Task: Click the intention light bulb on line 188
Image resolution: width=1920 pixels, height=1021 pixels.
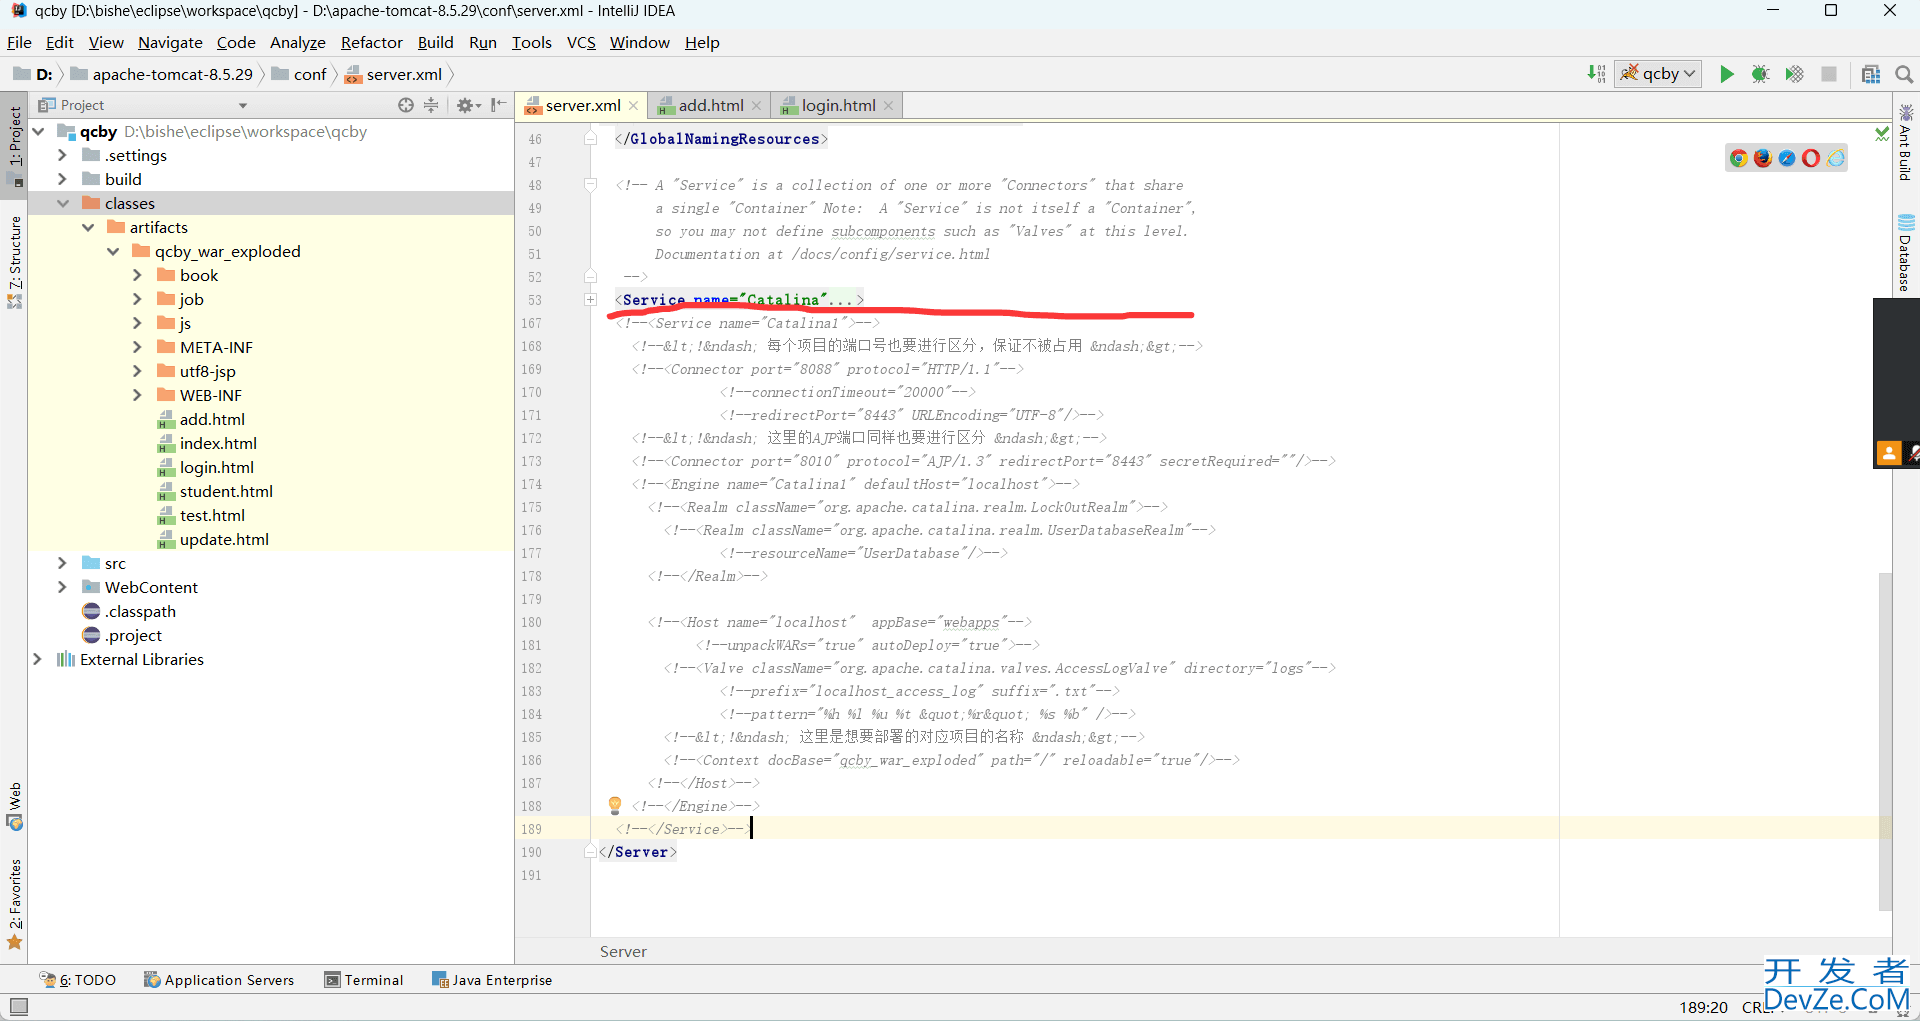Action: [x=615, y=806]
